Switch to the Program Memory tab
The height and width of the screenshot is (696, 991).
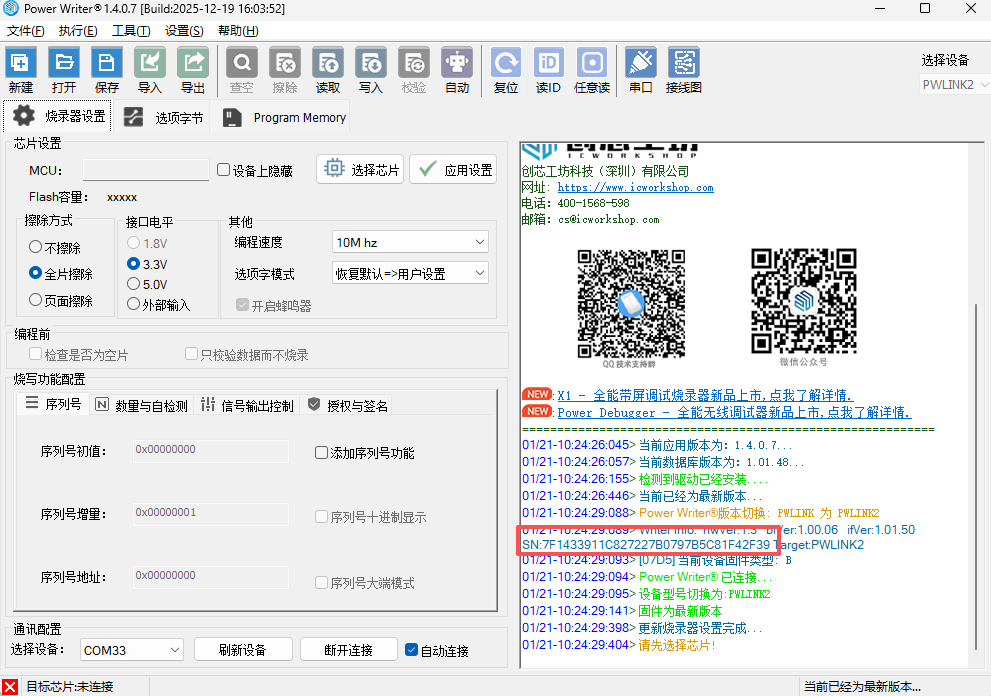(285, 118)
